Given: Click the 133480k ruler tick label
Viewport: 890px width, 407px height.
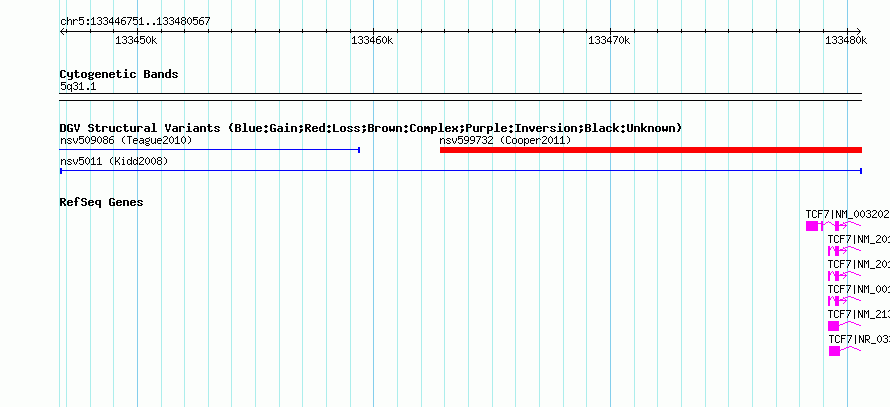Looking at the screenshot, I should point(846,40).
